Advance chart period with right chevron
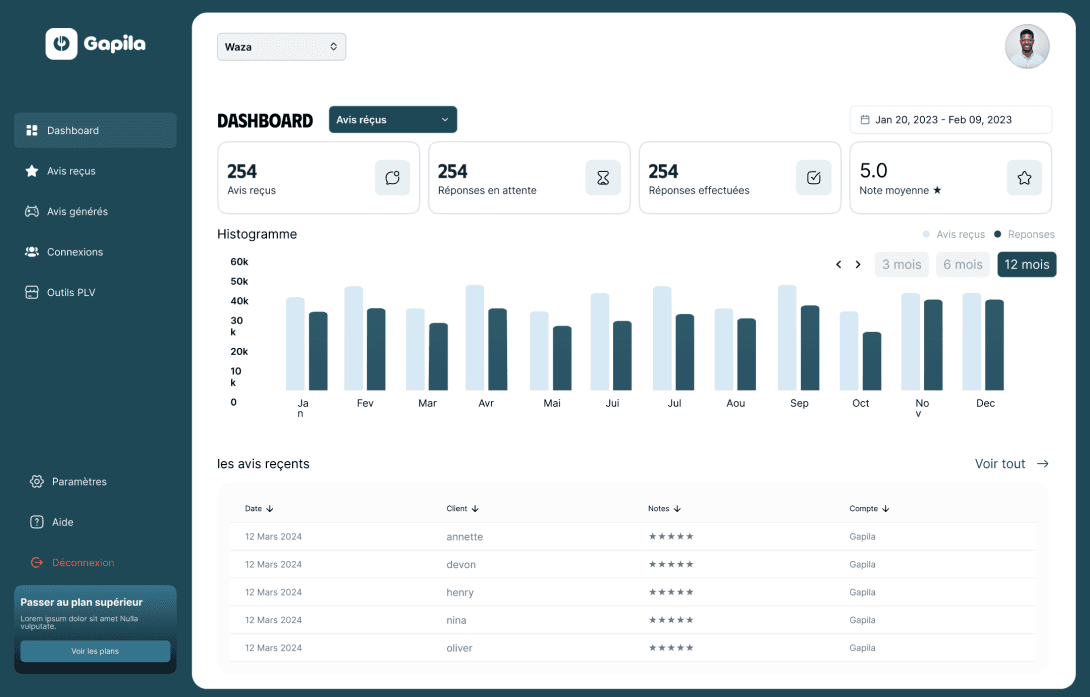The width and height of the screenshot is (1090, 697). point(858,265)
